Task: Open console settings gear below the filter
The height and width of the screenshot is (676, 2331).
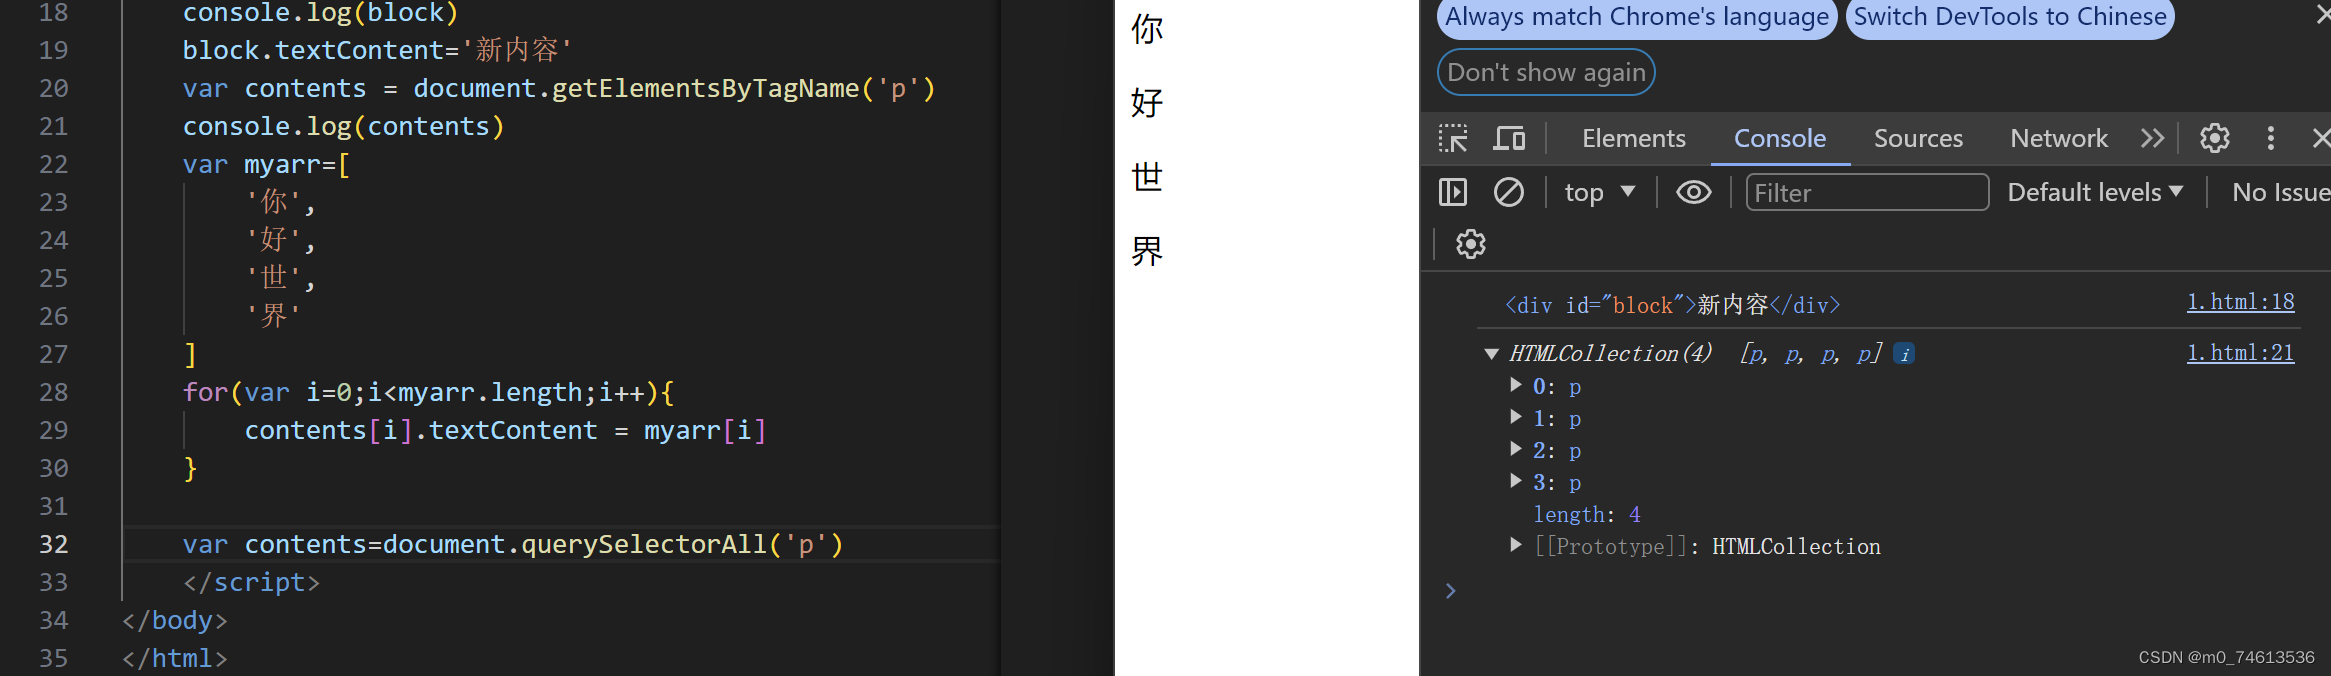Action: coord(1471,244)
